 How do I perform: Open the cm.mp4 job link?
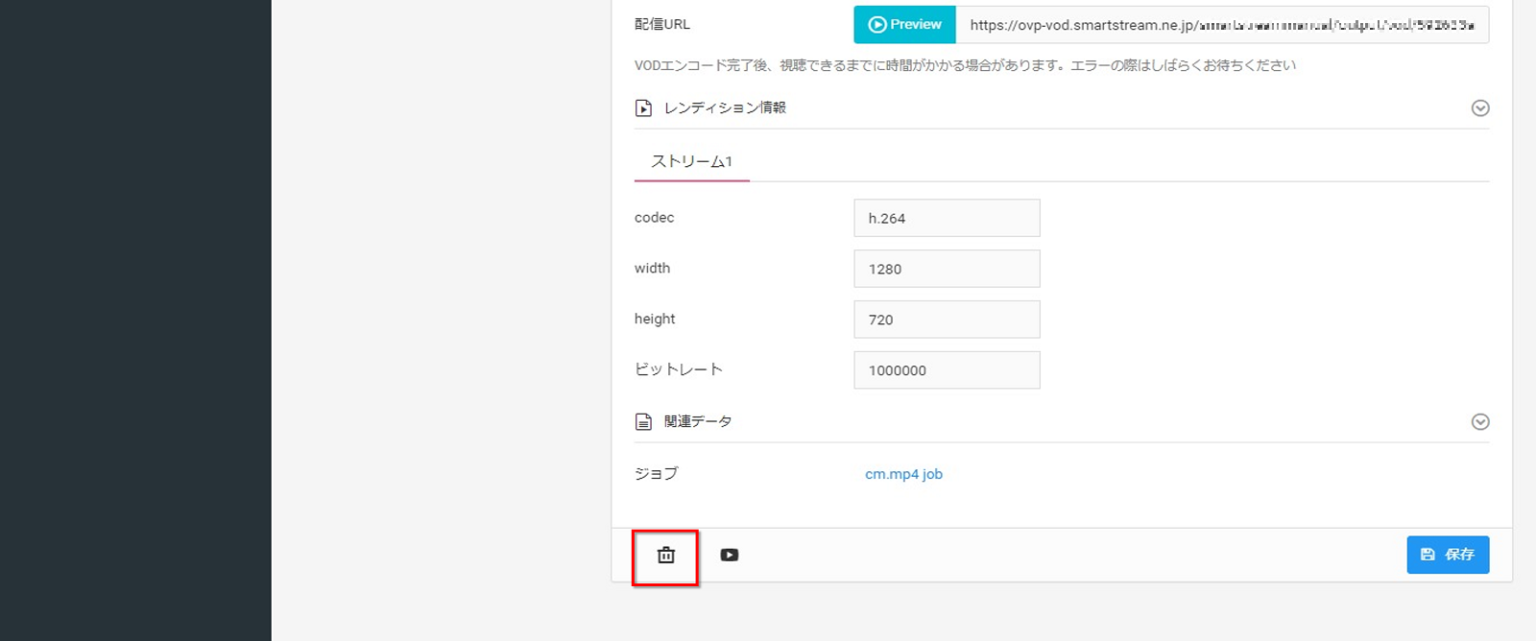pyautogui.click(x=903, y=474)
